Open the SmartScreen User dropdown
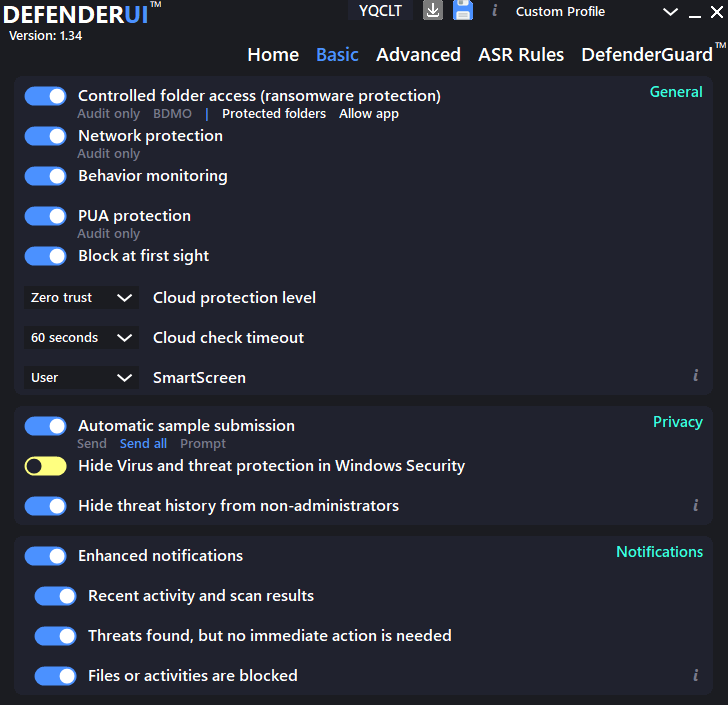This screenshot has width=728, height=705. pyautogui.click(x=81, y=378)
